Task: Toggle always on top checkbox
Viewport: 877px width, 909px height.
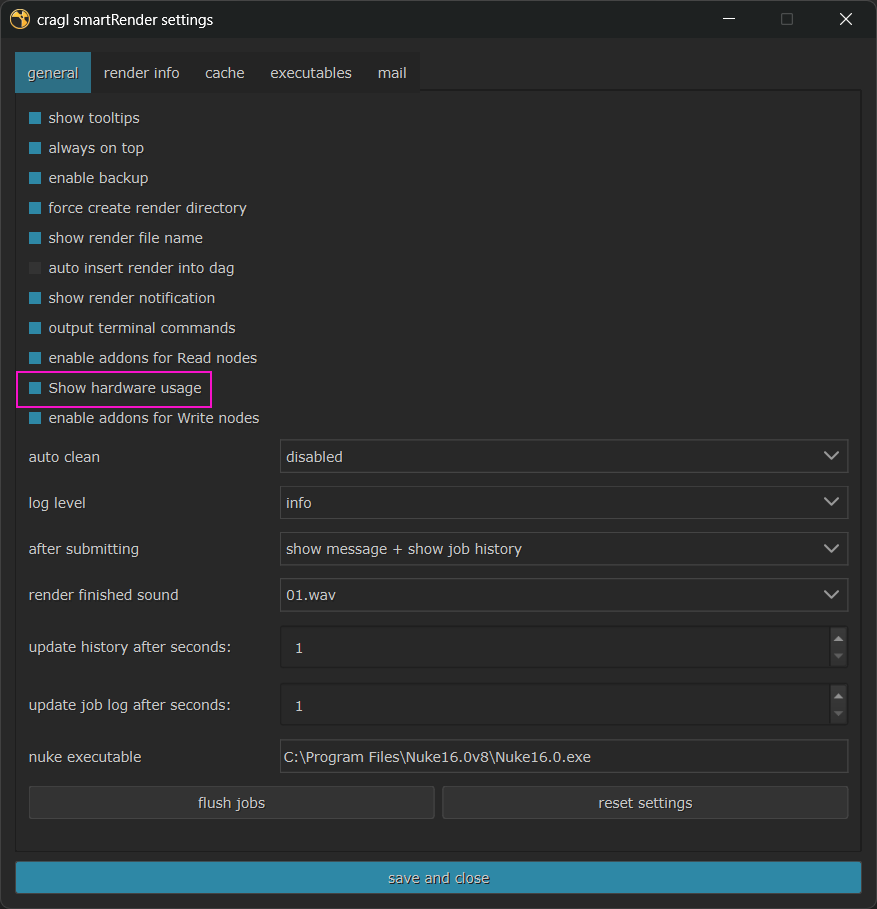Action: click(35, 148)
